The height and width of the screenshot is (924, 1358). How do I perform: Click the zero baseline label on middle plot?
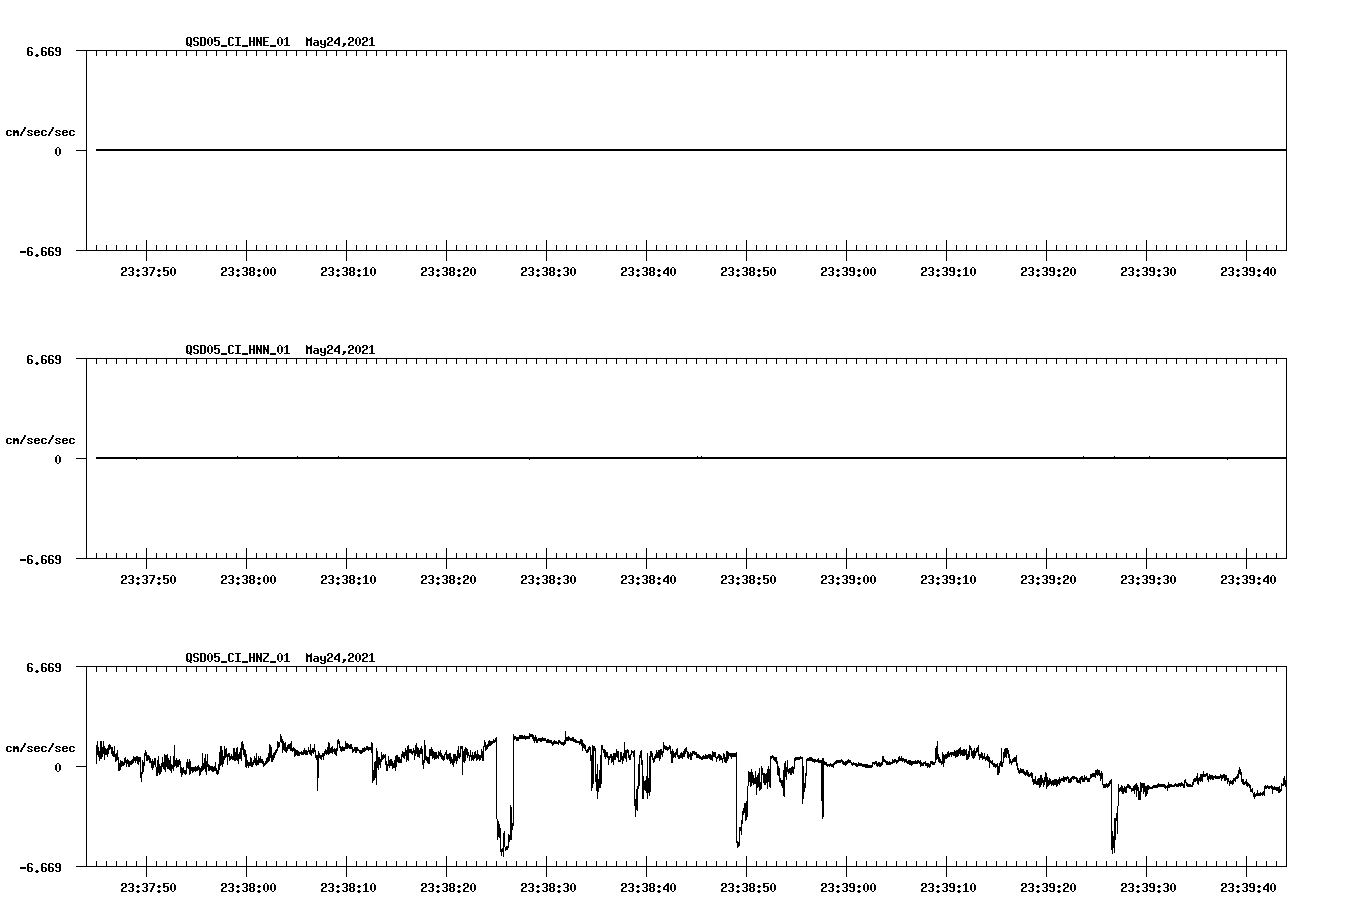click(x=57, y=458)
